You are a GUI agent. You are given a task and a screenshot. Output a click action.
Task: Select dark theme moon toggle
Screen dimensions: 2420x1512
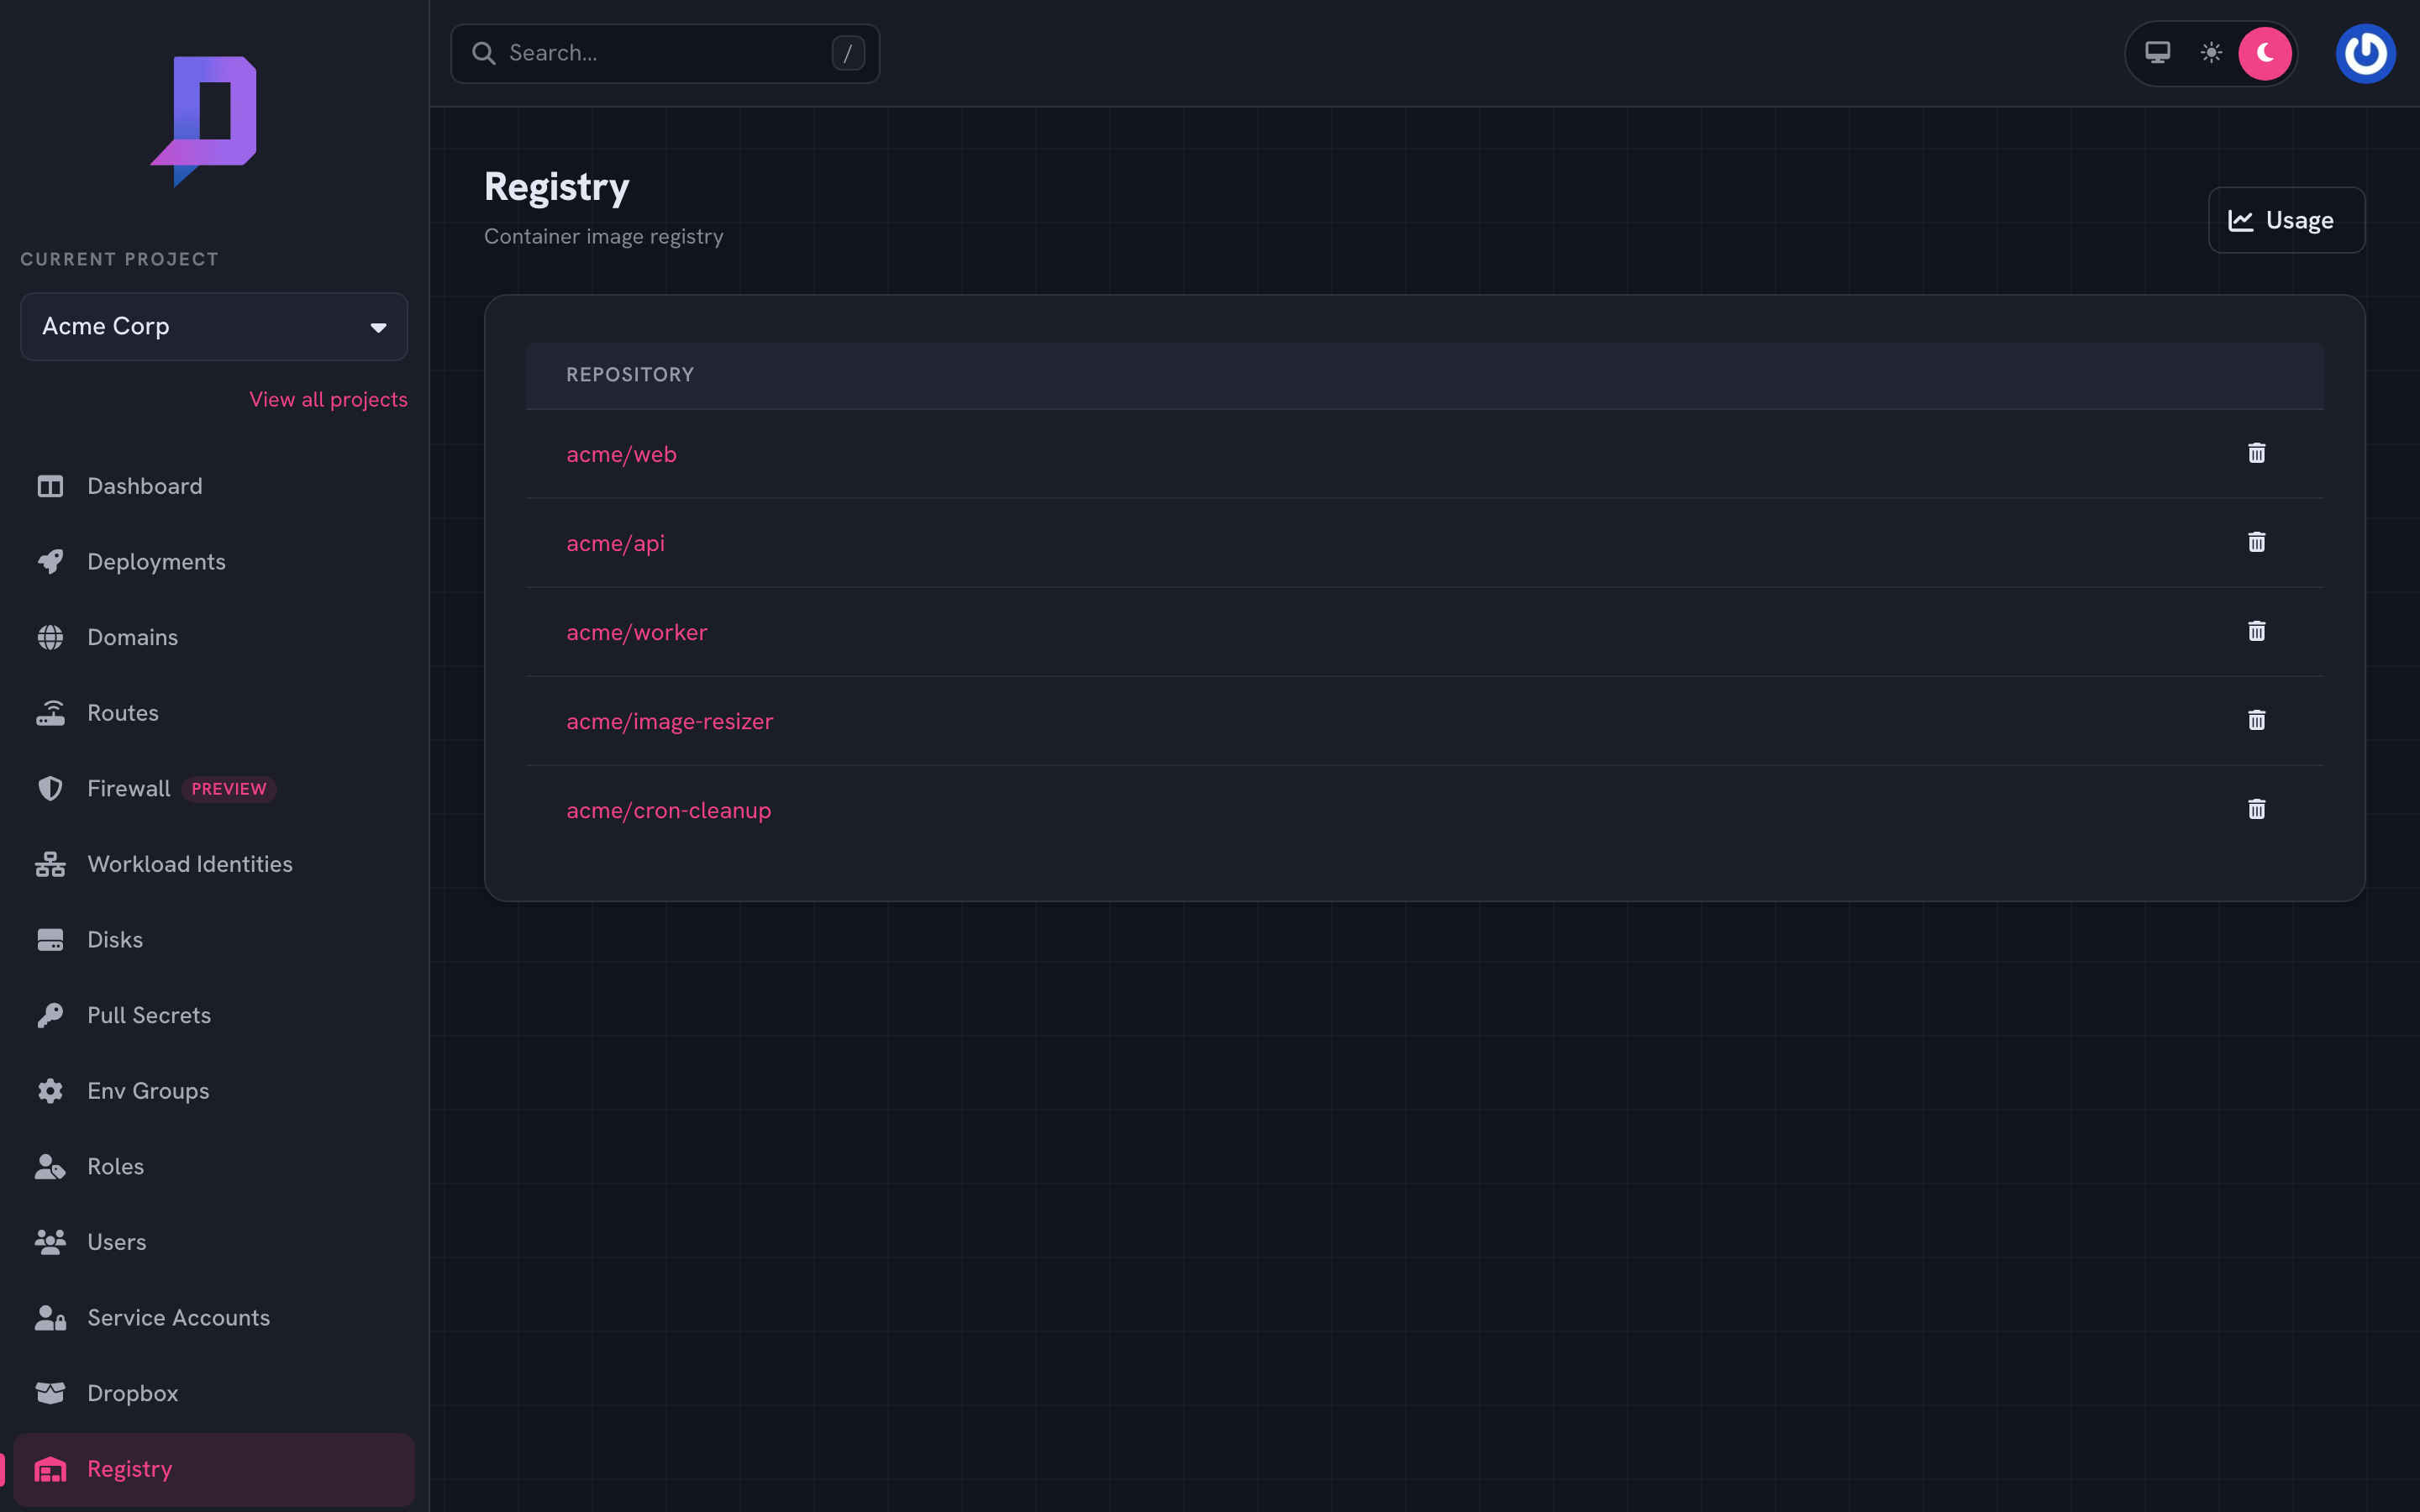[x=2264, y=53]
